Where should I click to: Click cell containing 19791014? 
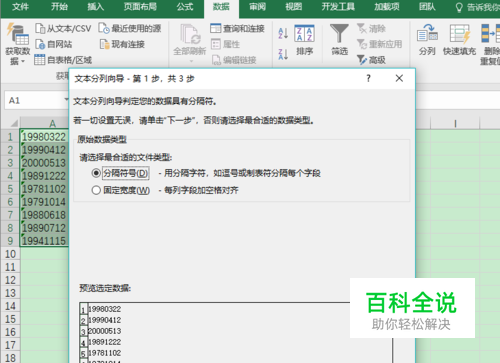(44, 202)
